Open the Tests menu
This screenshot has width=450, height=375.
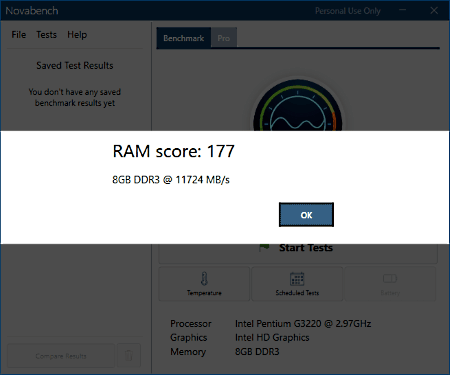point(46,35)
